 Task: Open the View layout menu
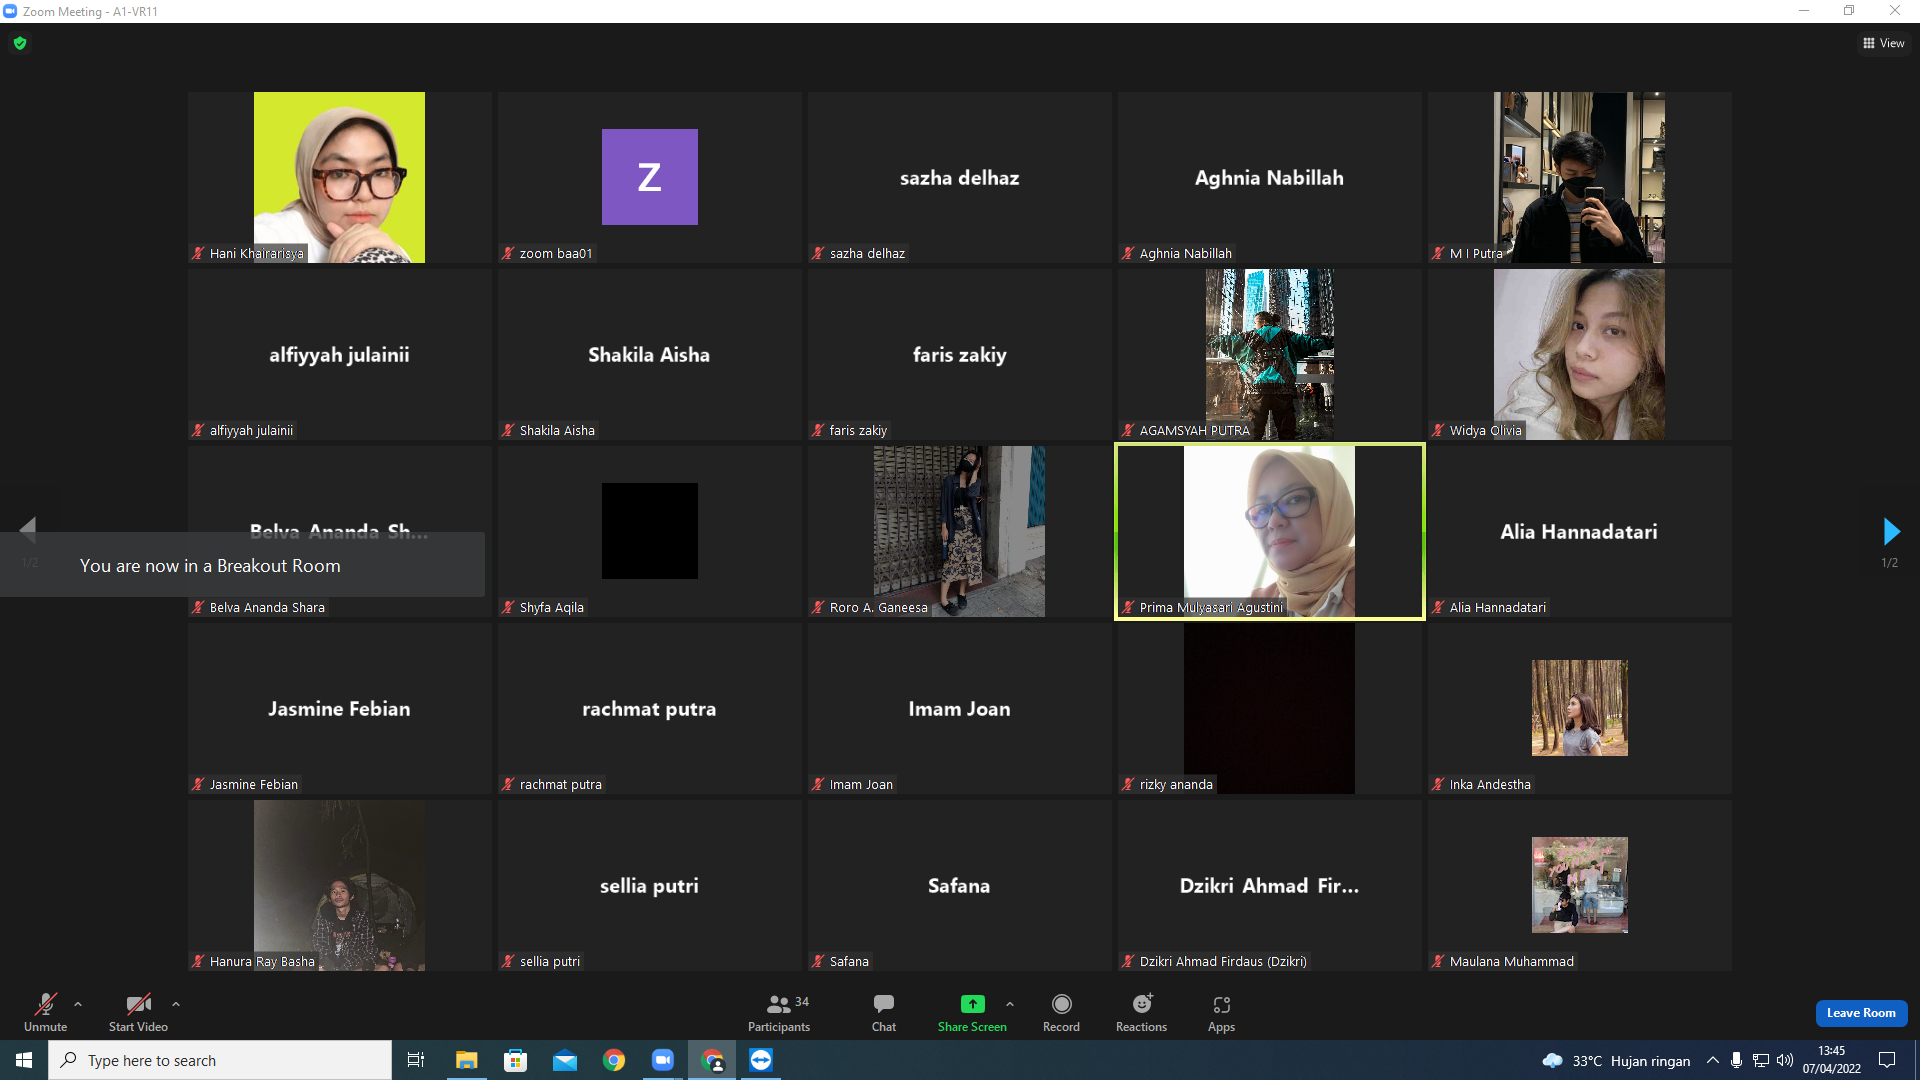click(1884, 43)
